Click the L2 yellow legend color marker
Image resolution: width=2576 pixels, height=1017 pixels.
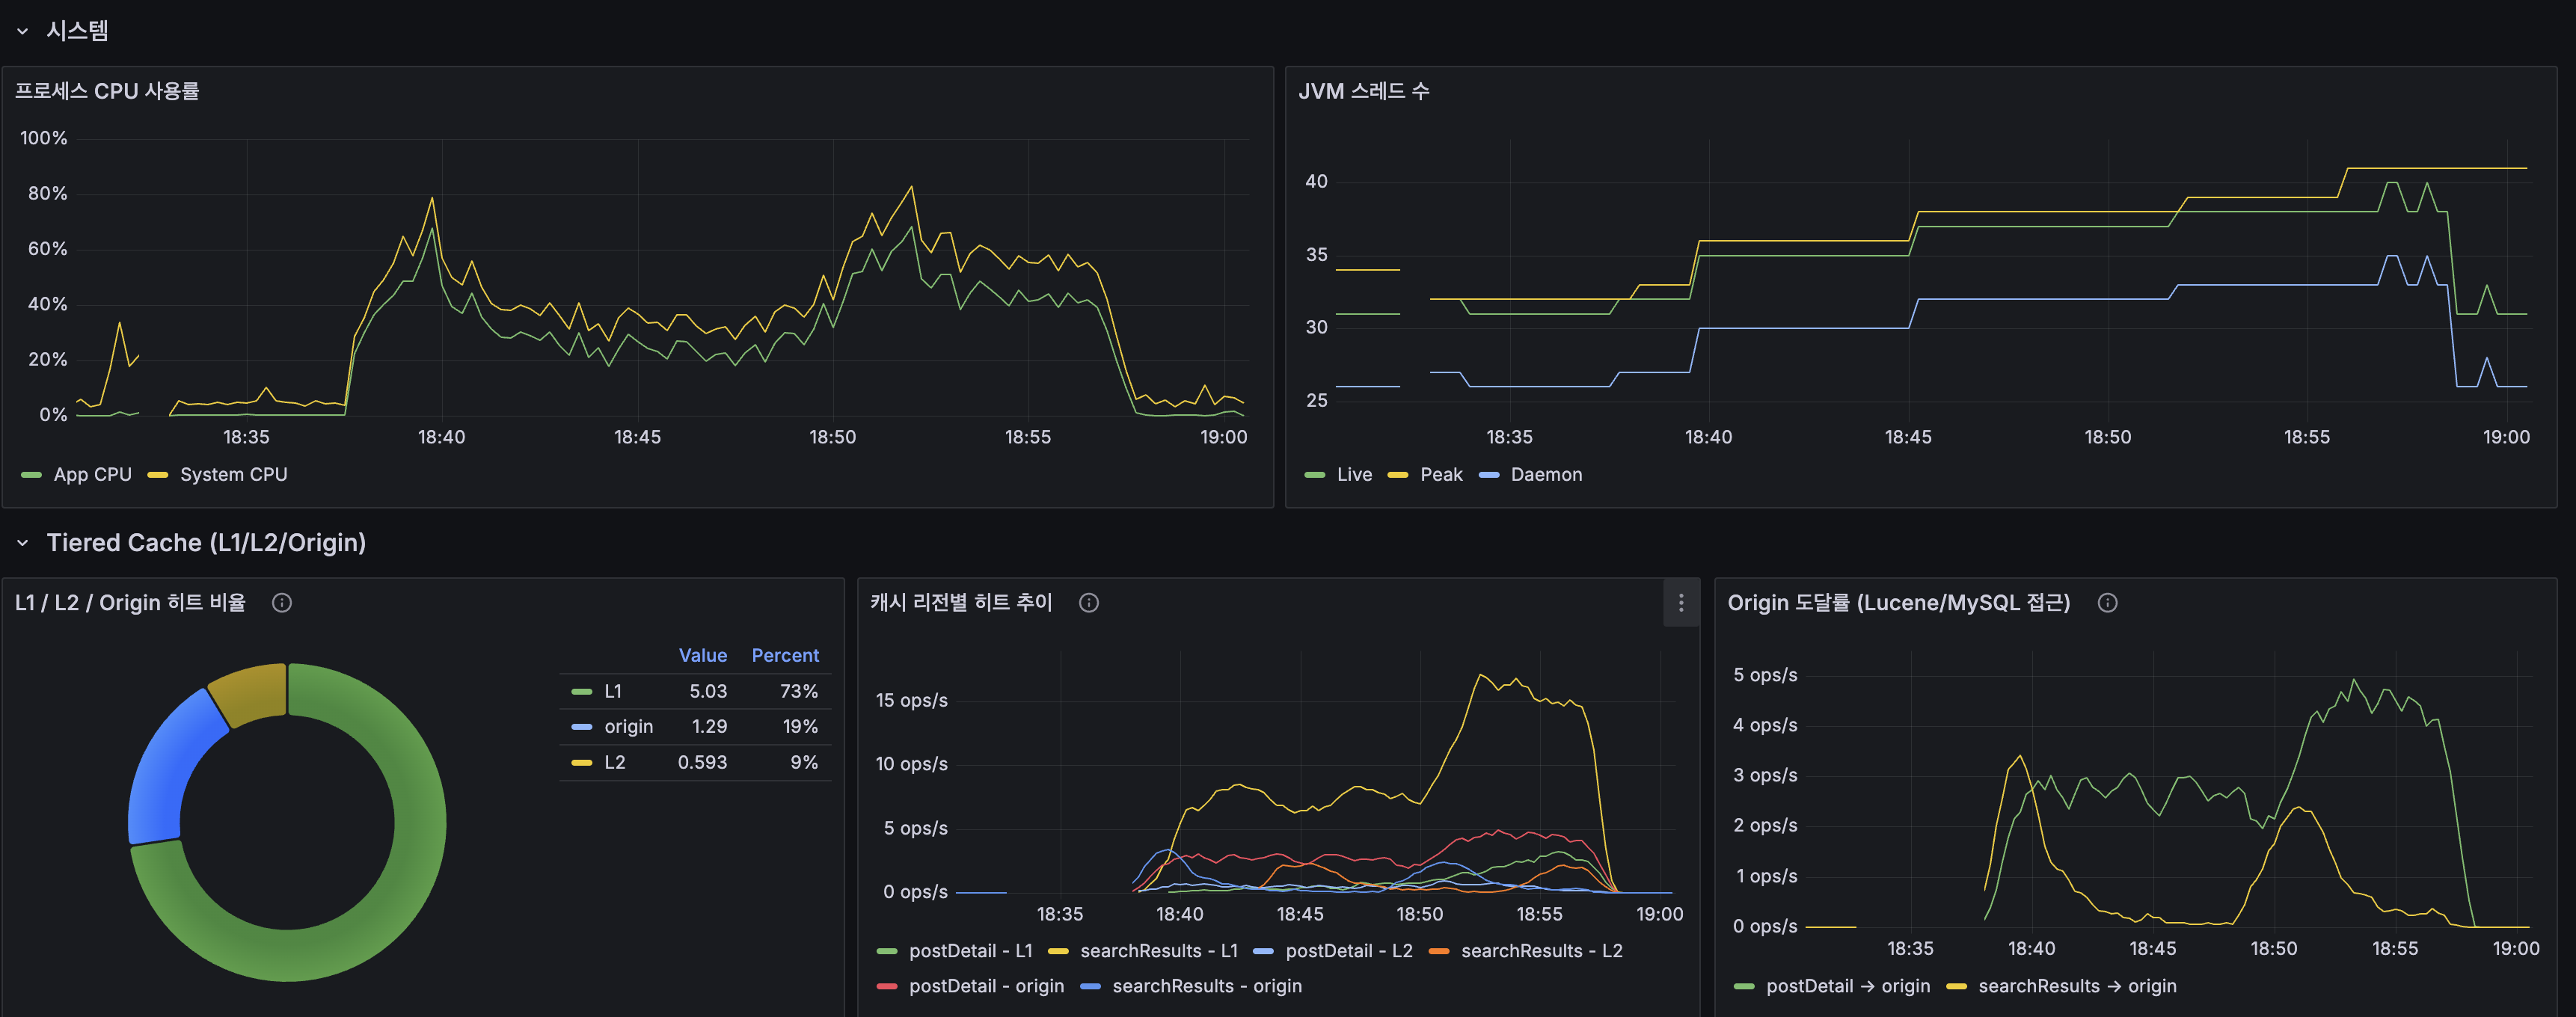pyautogui.click(x=581, y=763)
